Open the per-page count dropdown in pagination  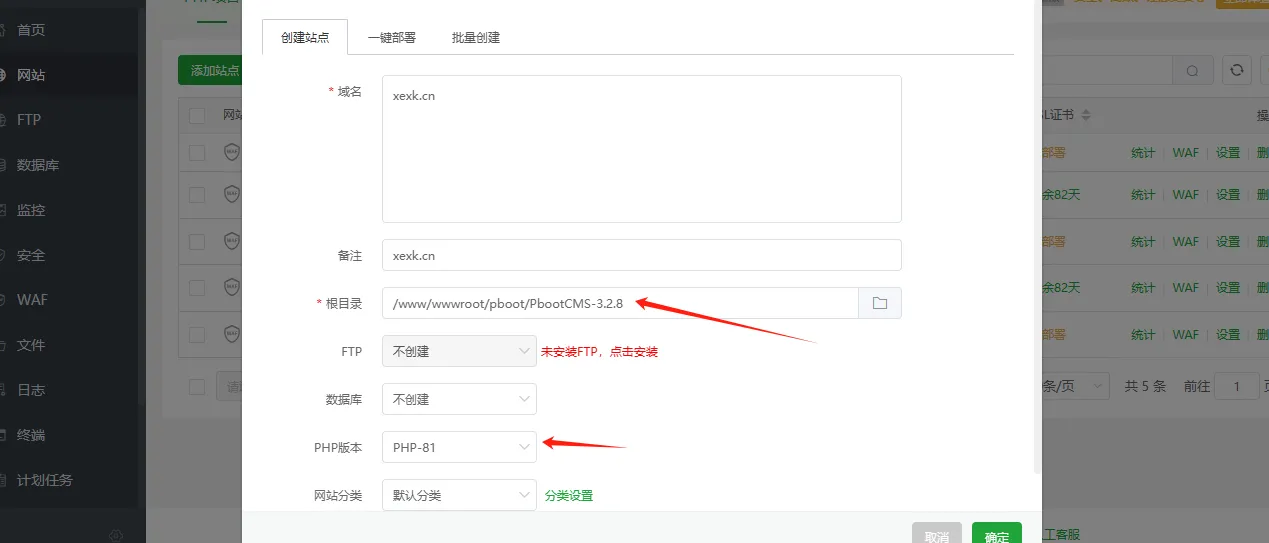pyautogui.click(x=1075, y=386)
